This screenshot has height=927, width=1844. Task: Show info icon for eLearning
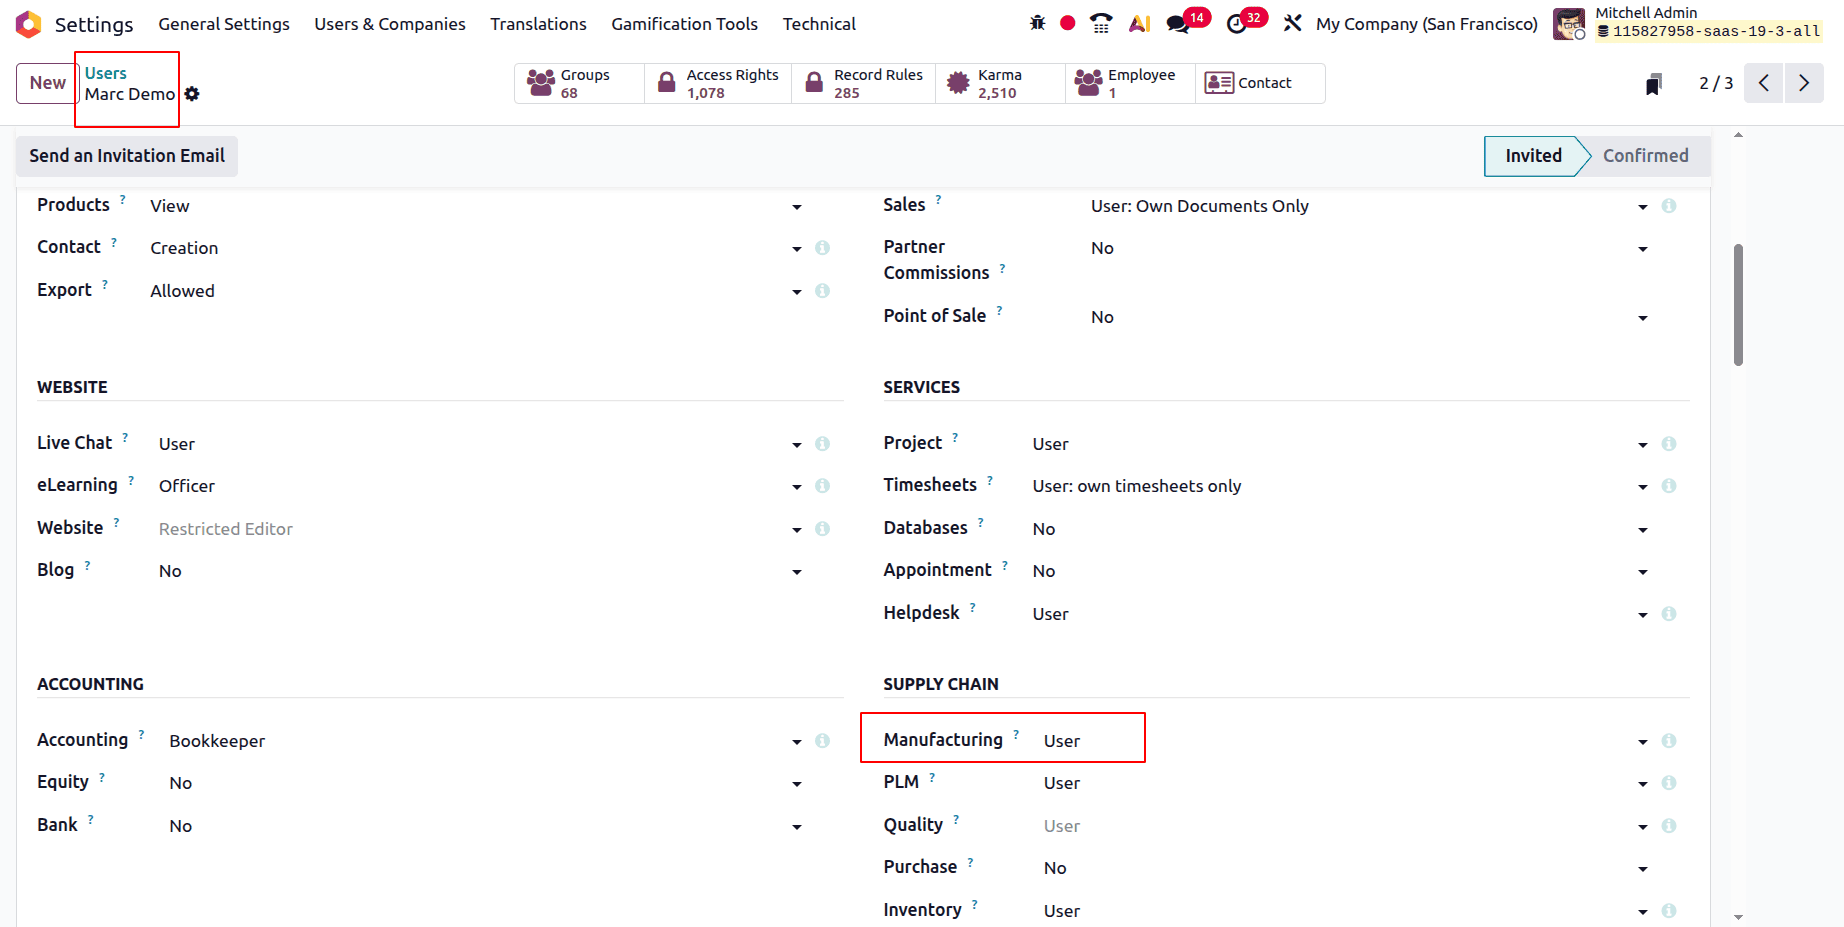coord(822,486)
